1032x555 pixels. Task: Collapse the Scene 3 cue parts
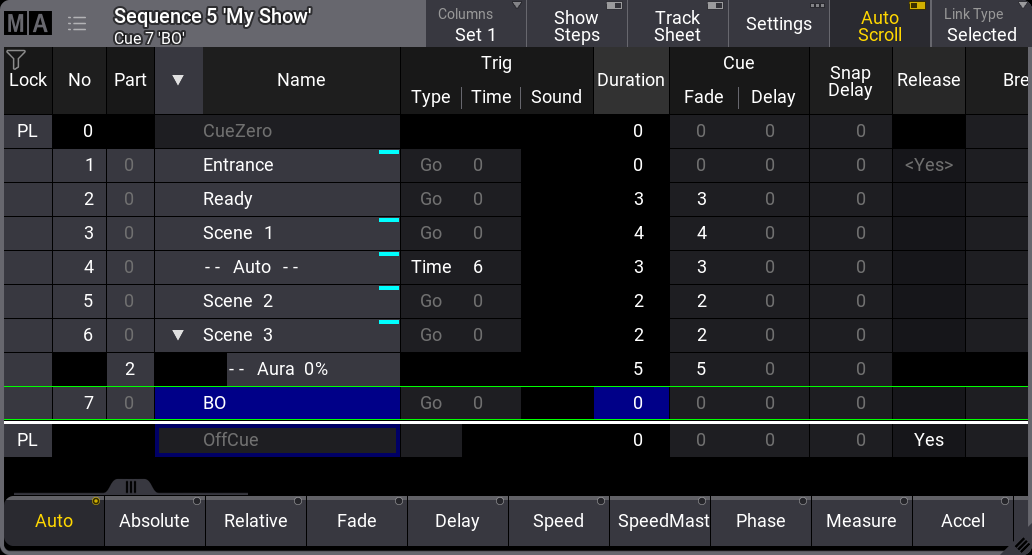point(178,335)
